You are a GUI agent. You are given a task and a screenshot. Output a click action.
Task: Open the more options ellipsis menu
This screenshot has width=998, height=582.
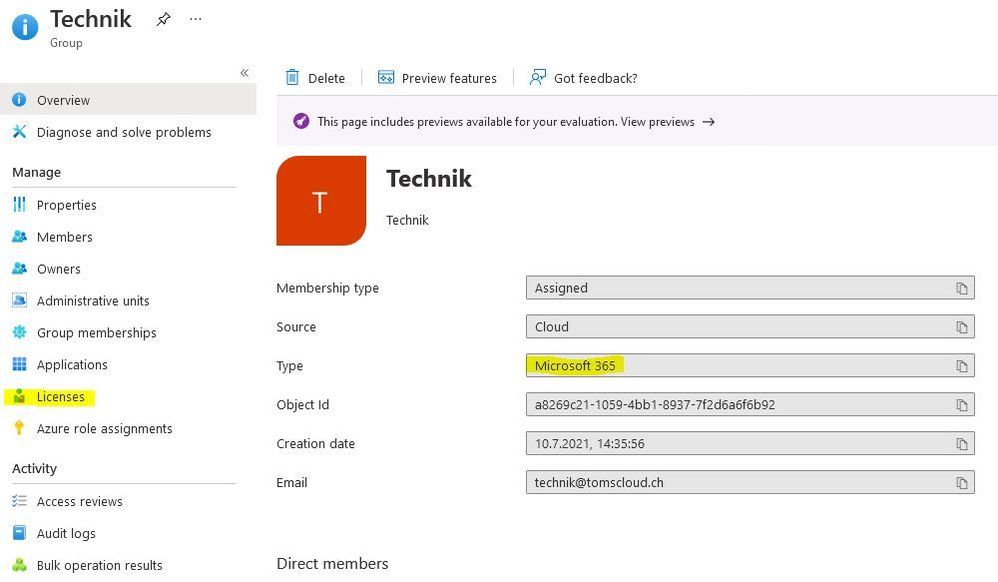pyautogui.click(x=196, y=19)
